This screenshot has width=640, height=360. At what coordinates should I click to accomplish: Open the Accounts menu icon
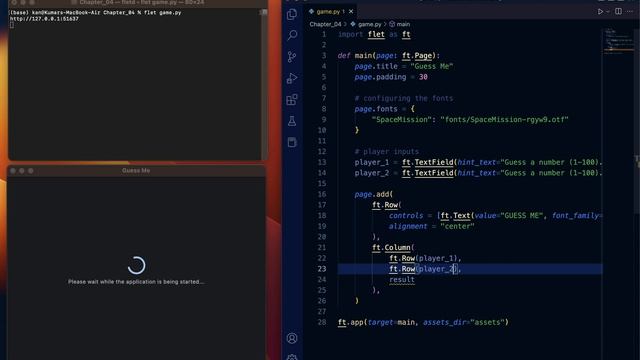click(x=292, y=338)
